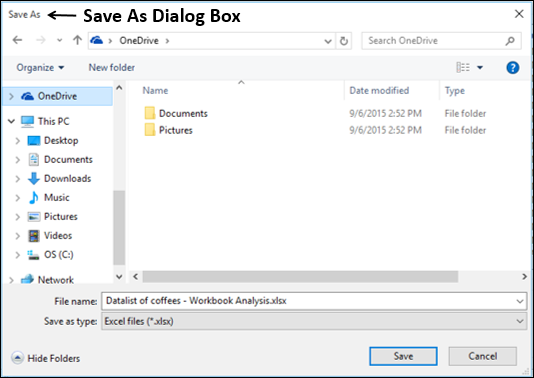The width and height of the screenshot is (534, 378).
Task: Collapse the This PC tree node
Action: [x=12, y=121]
